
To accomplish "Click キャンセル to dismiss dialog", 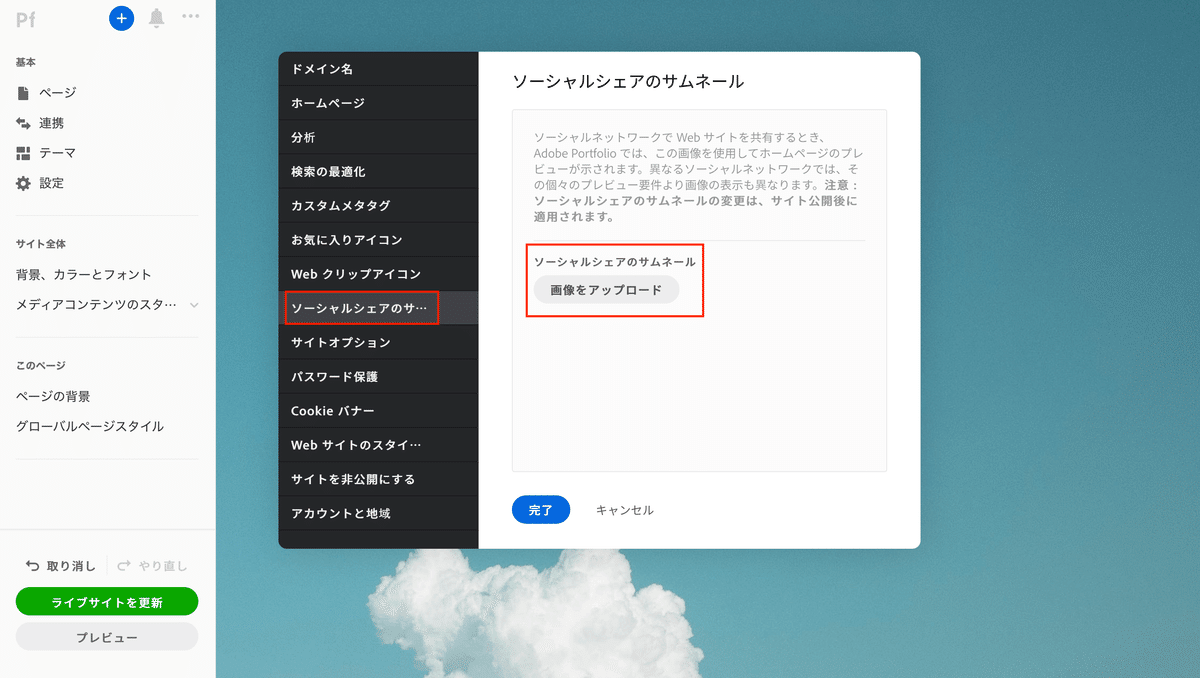I will click(624, 510).
